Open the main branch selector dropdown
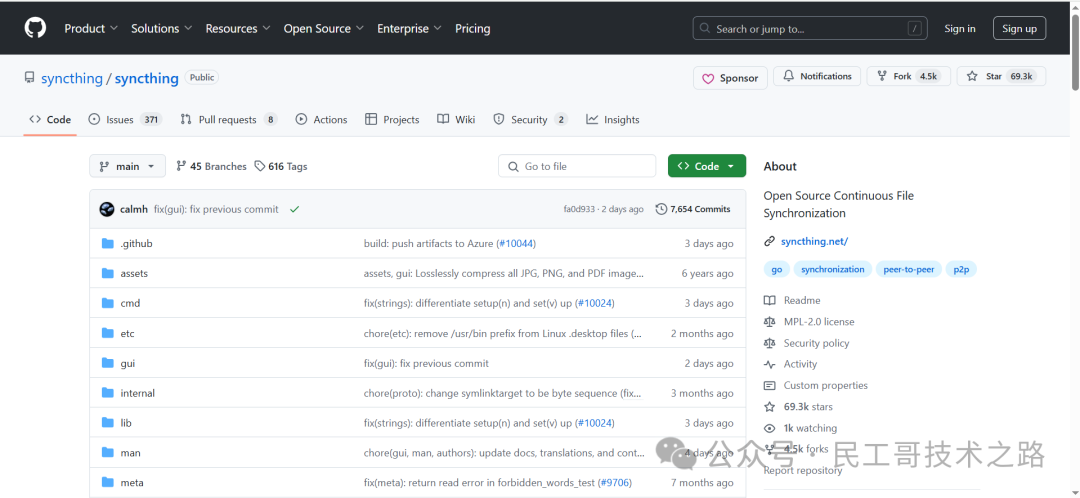1080x498 pixels. point(127,166)
